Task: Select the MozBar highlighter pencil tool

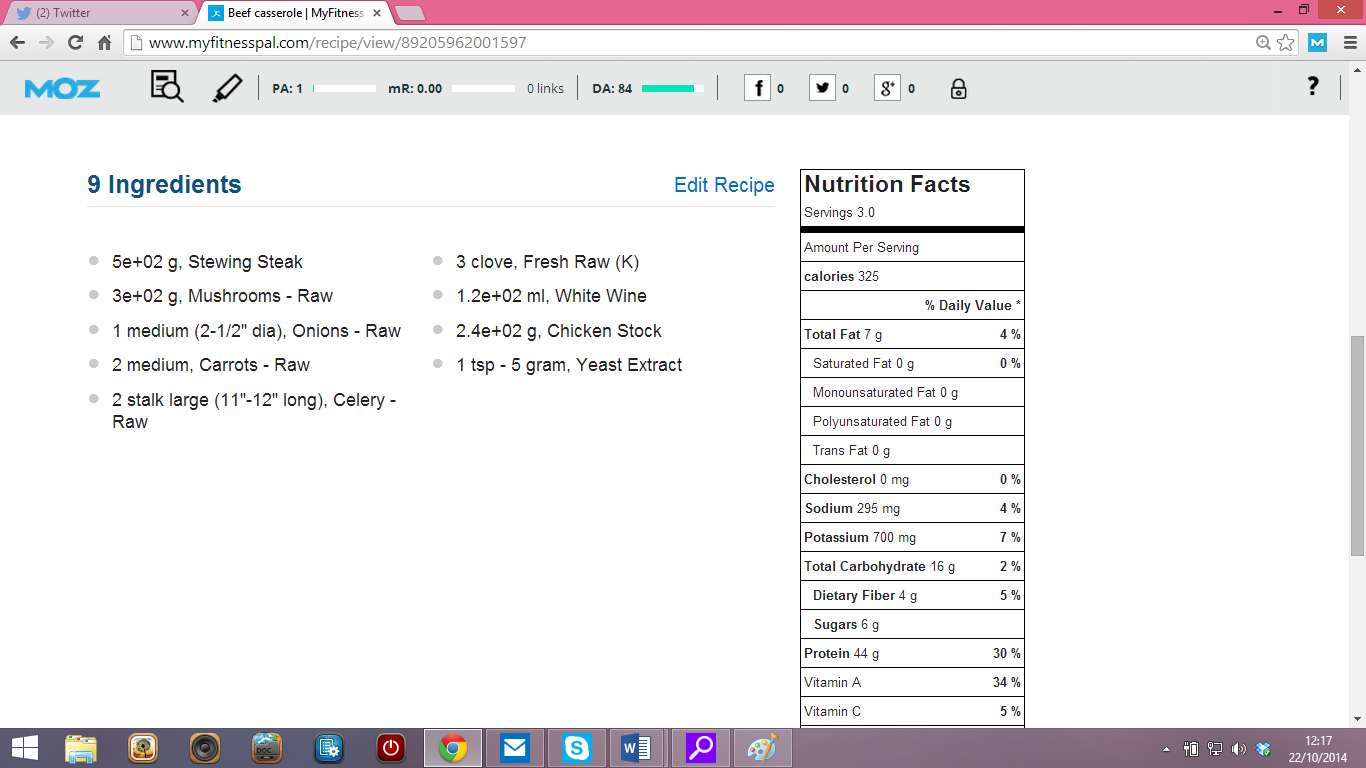Action: pyautogui.click(x=227, y=88)
